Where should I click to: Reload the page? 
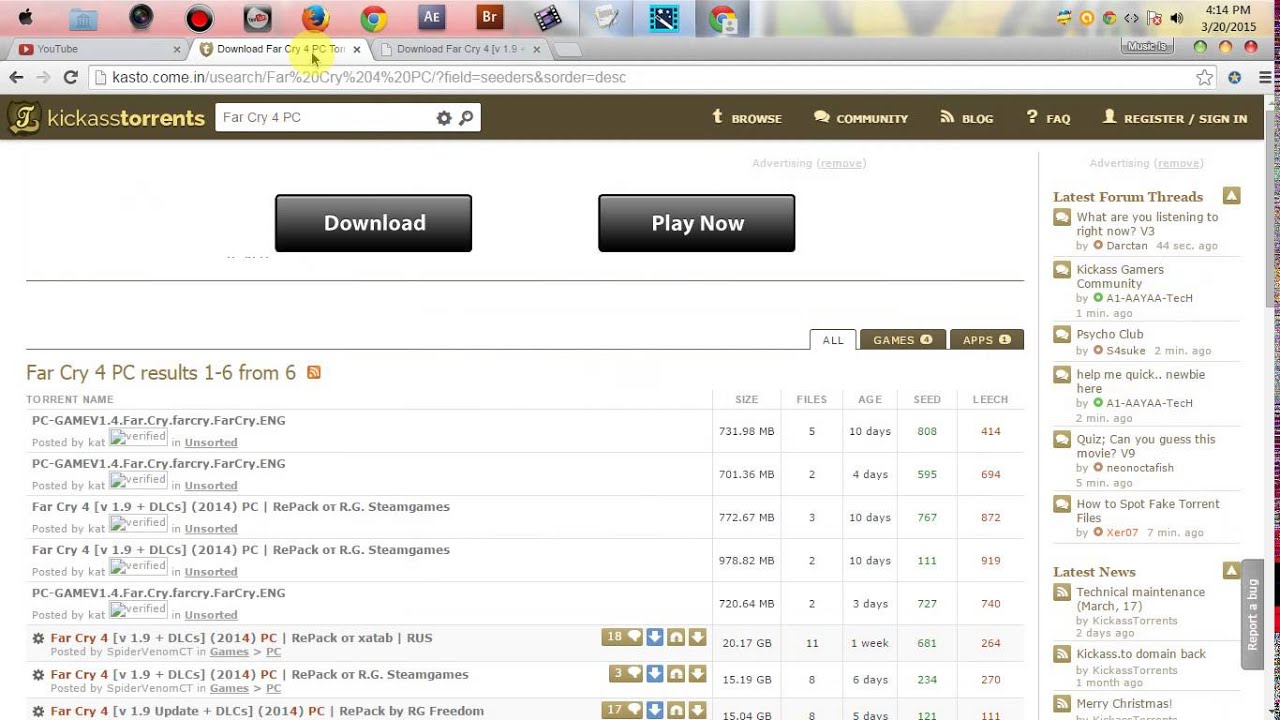(x=70, y=77)
